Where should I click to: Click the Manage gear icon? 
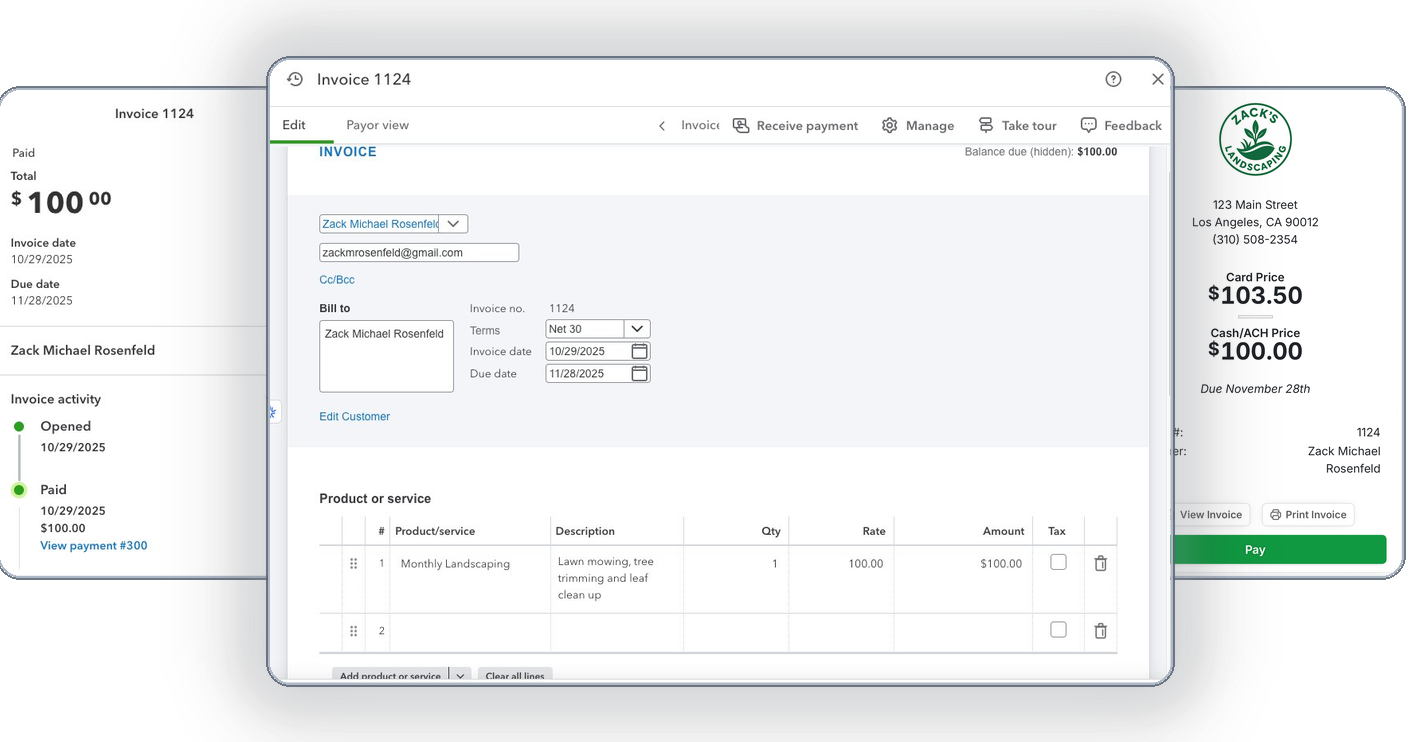[890, 125]
